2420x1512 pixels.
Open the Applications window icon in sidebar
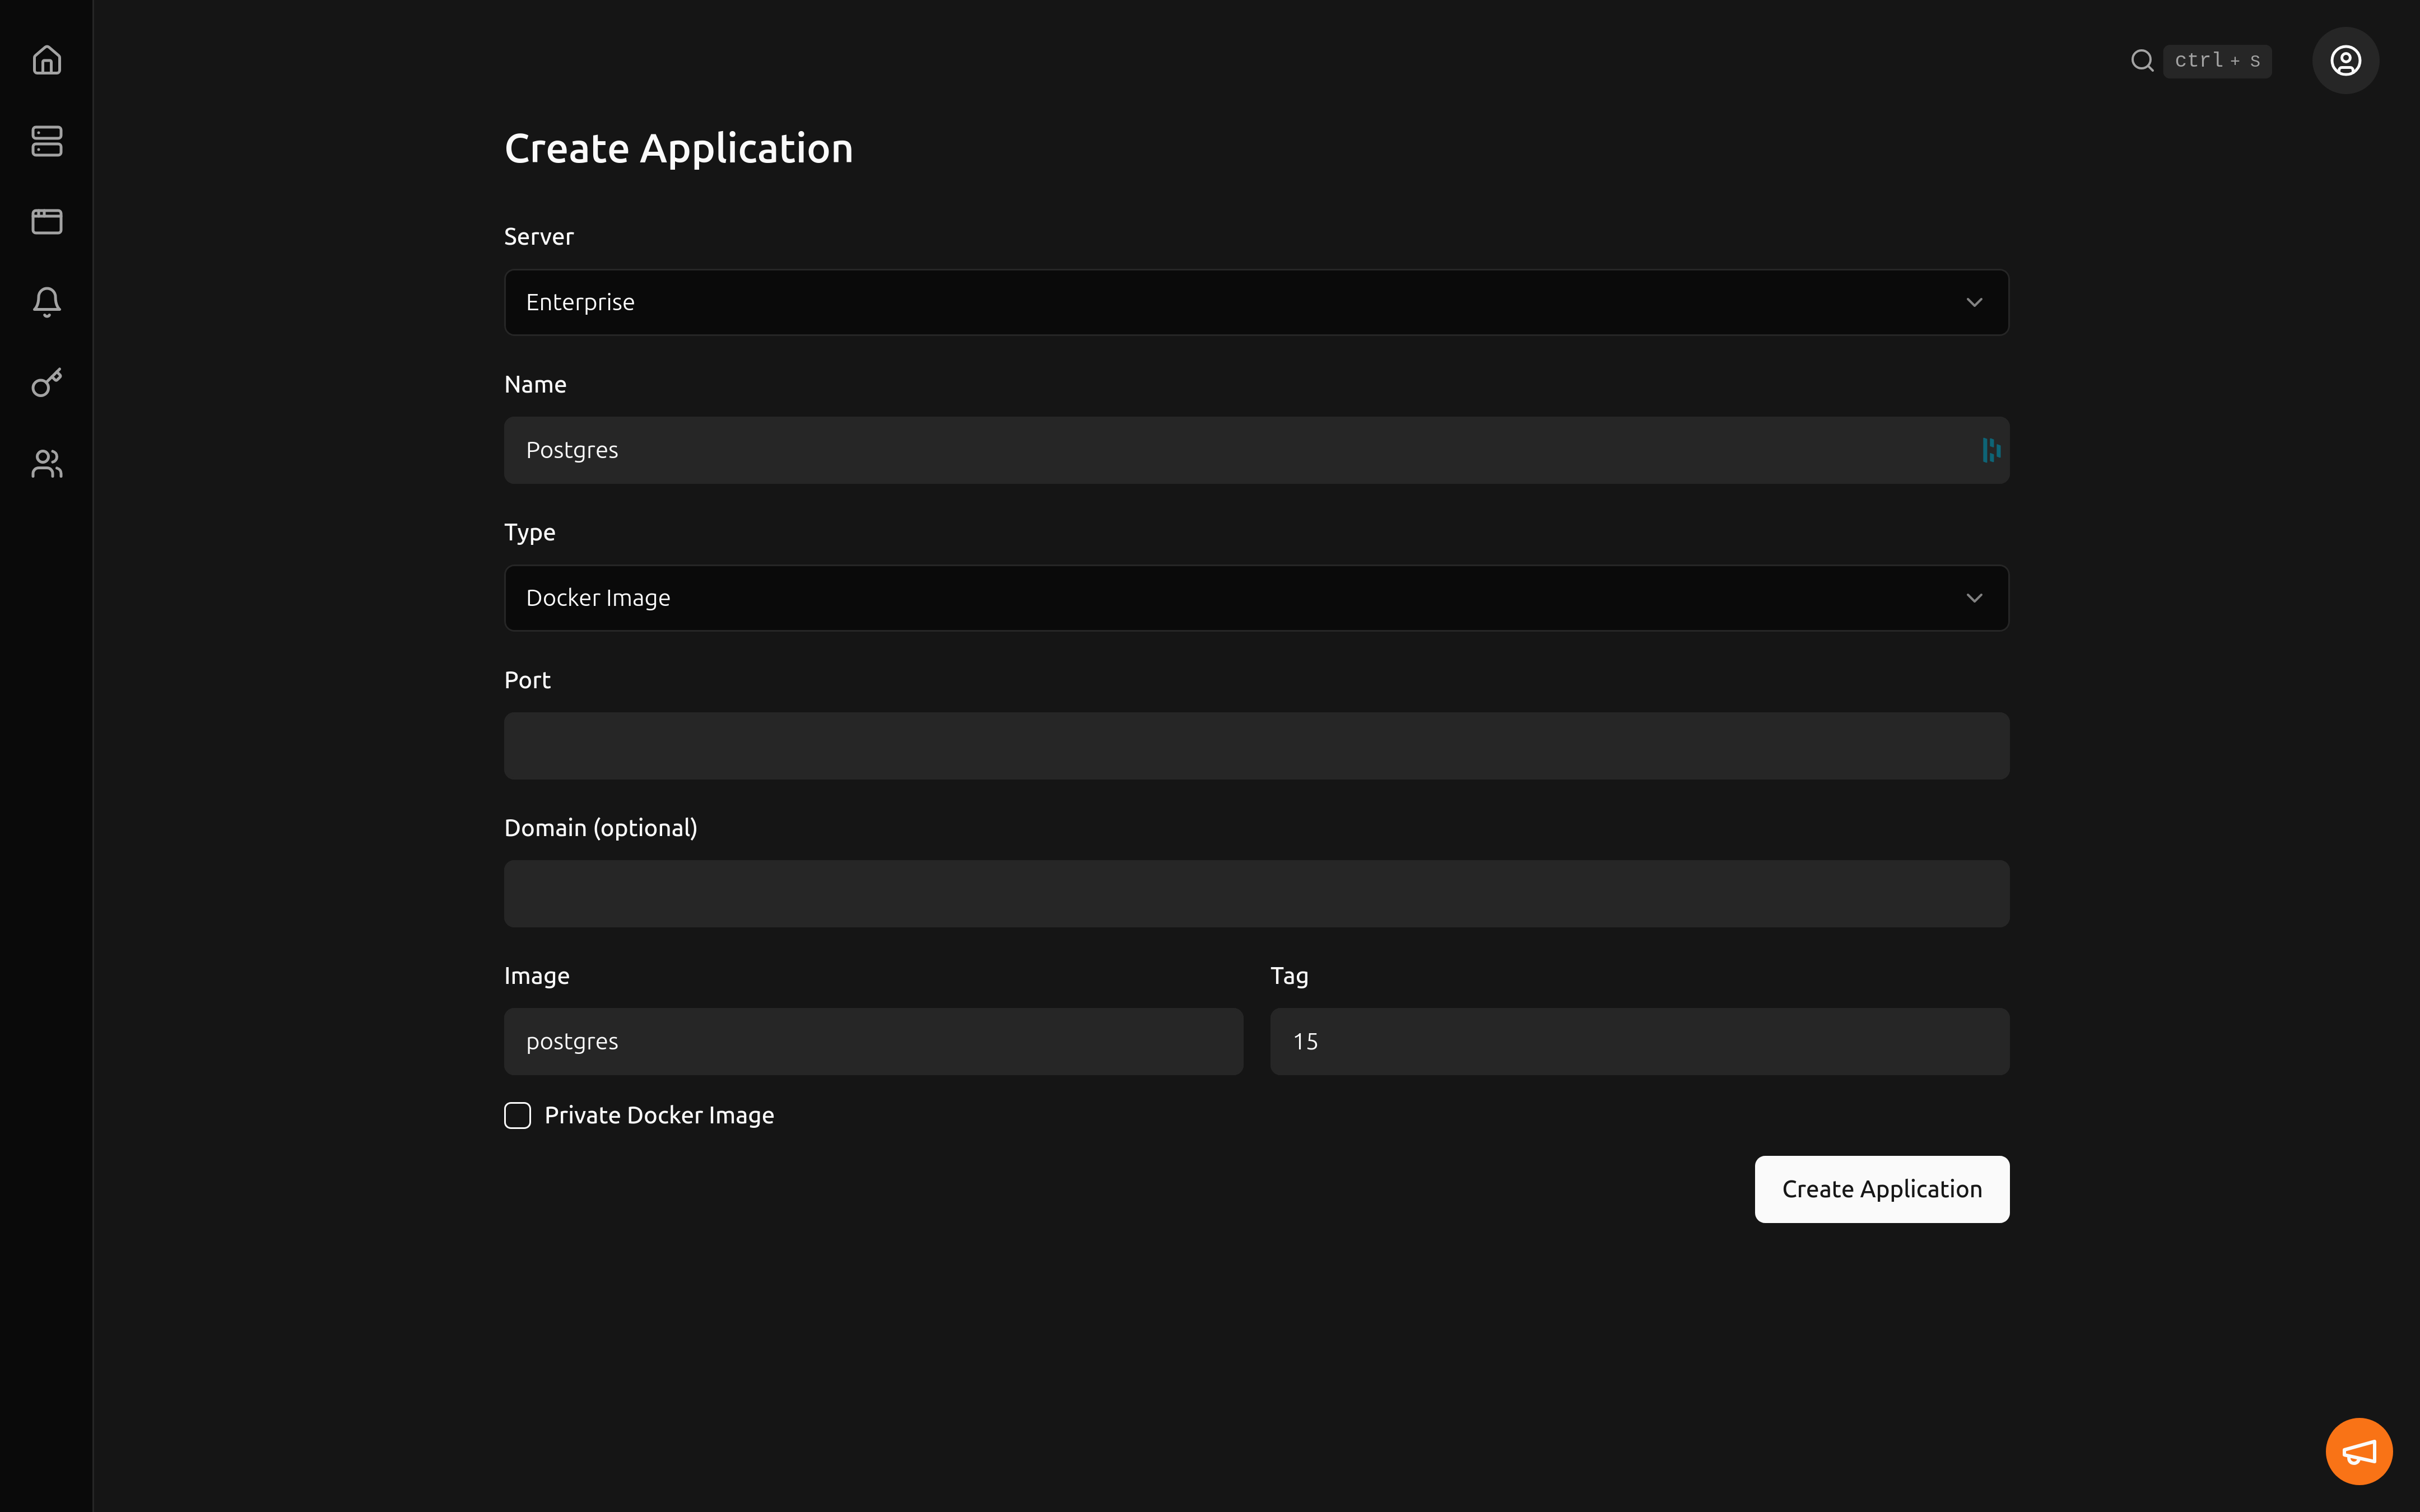[47, 221]
